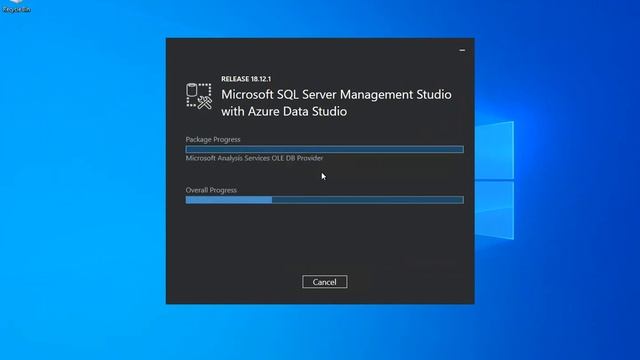Cancel the SSMS installation

pyautogui.click(x=324, y=282)
